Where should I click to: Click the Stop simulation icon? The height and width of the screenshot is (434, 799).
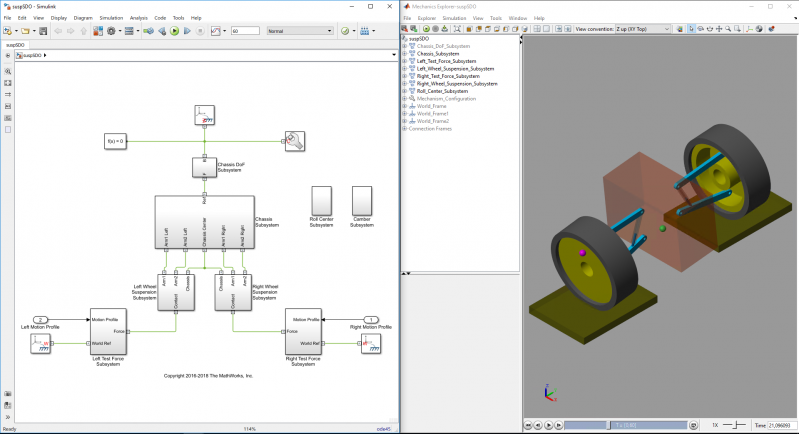[199, 31]
